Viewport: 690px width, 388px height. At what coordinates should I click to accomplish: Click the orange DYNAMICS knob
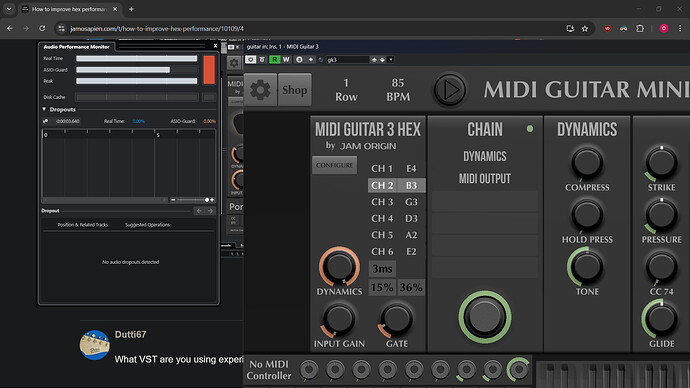click(339, 266)
